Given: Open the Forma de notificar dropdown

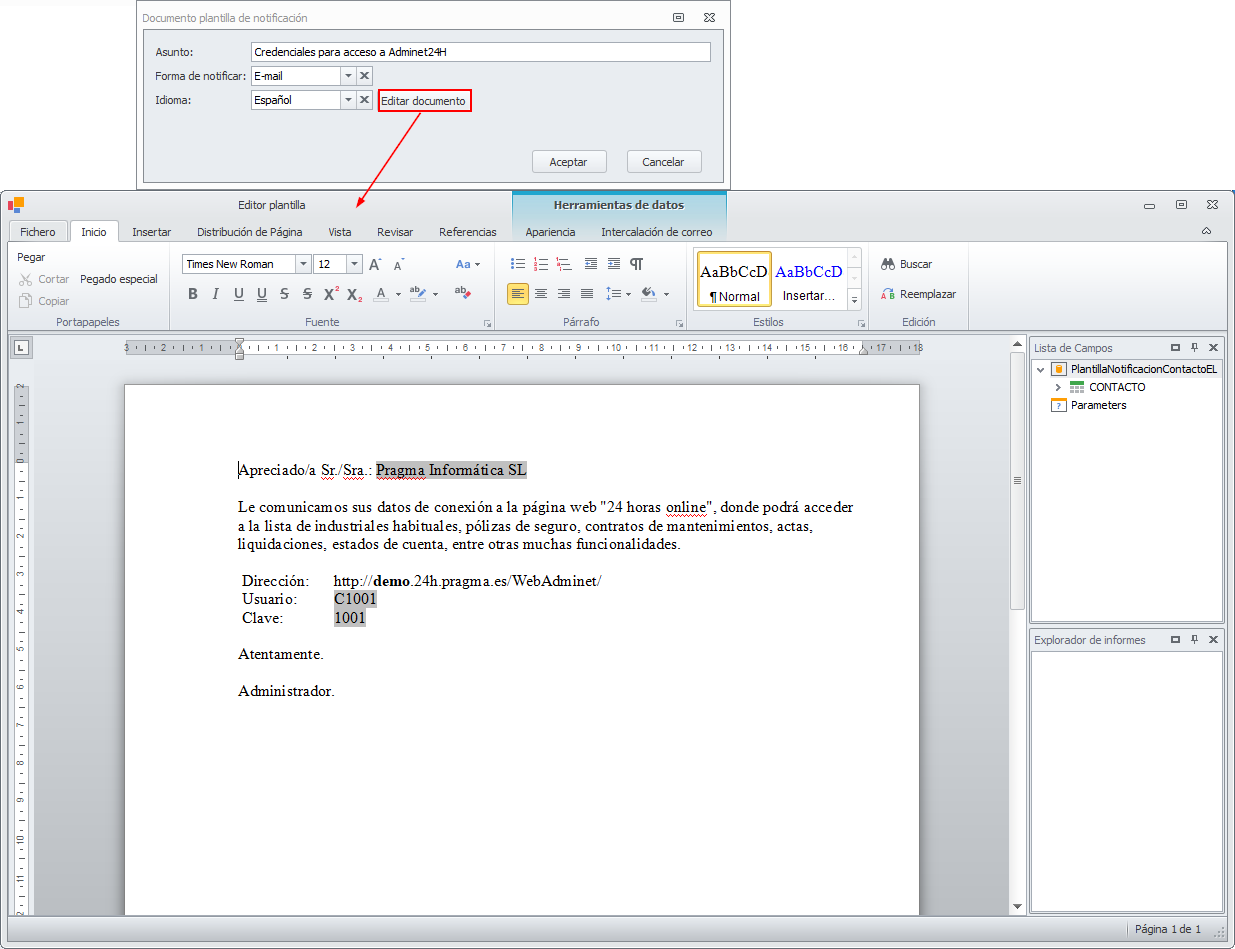Looking at the screenshot, I should tap(348, 76).
